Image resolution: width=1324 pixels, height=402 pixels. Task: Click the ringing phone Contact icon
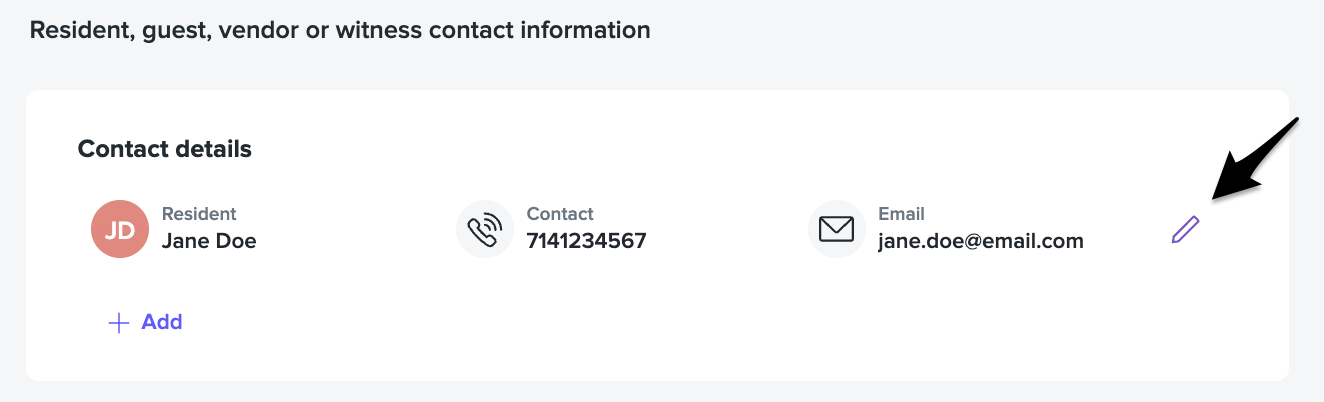coord(485,230)
